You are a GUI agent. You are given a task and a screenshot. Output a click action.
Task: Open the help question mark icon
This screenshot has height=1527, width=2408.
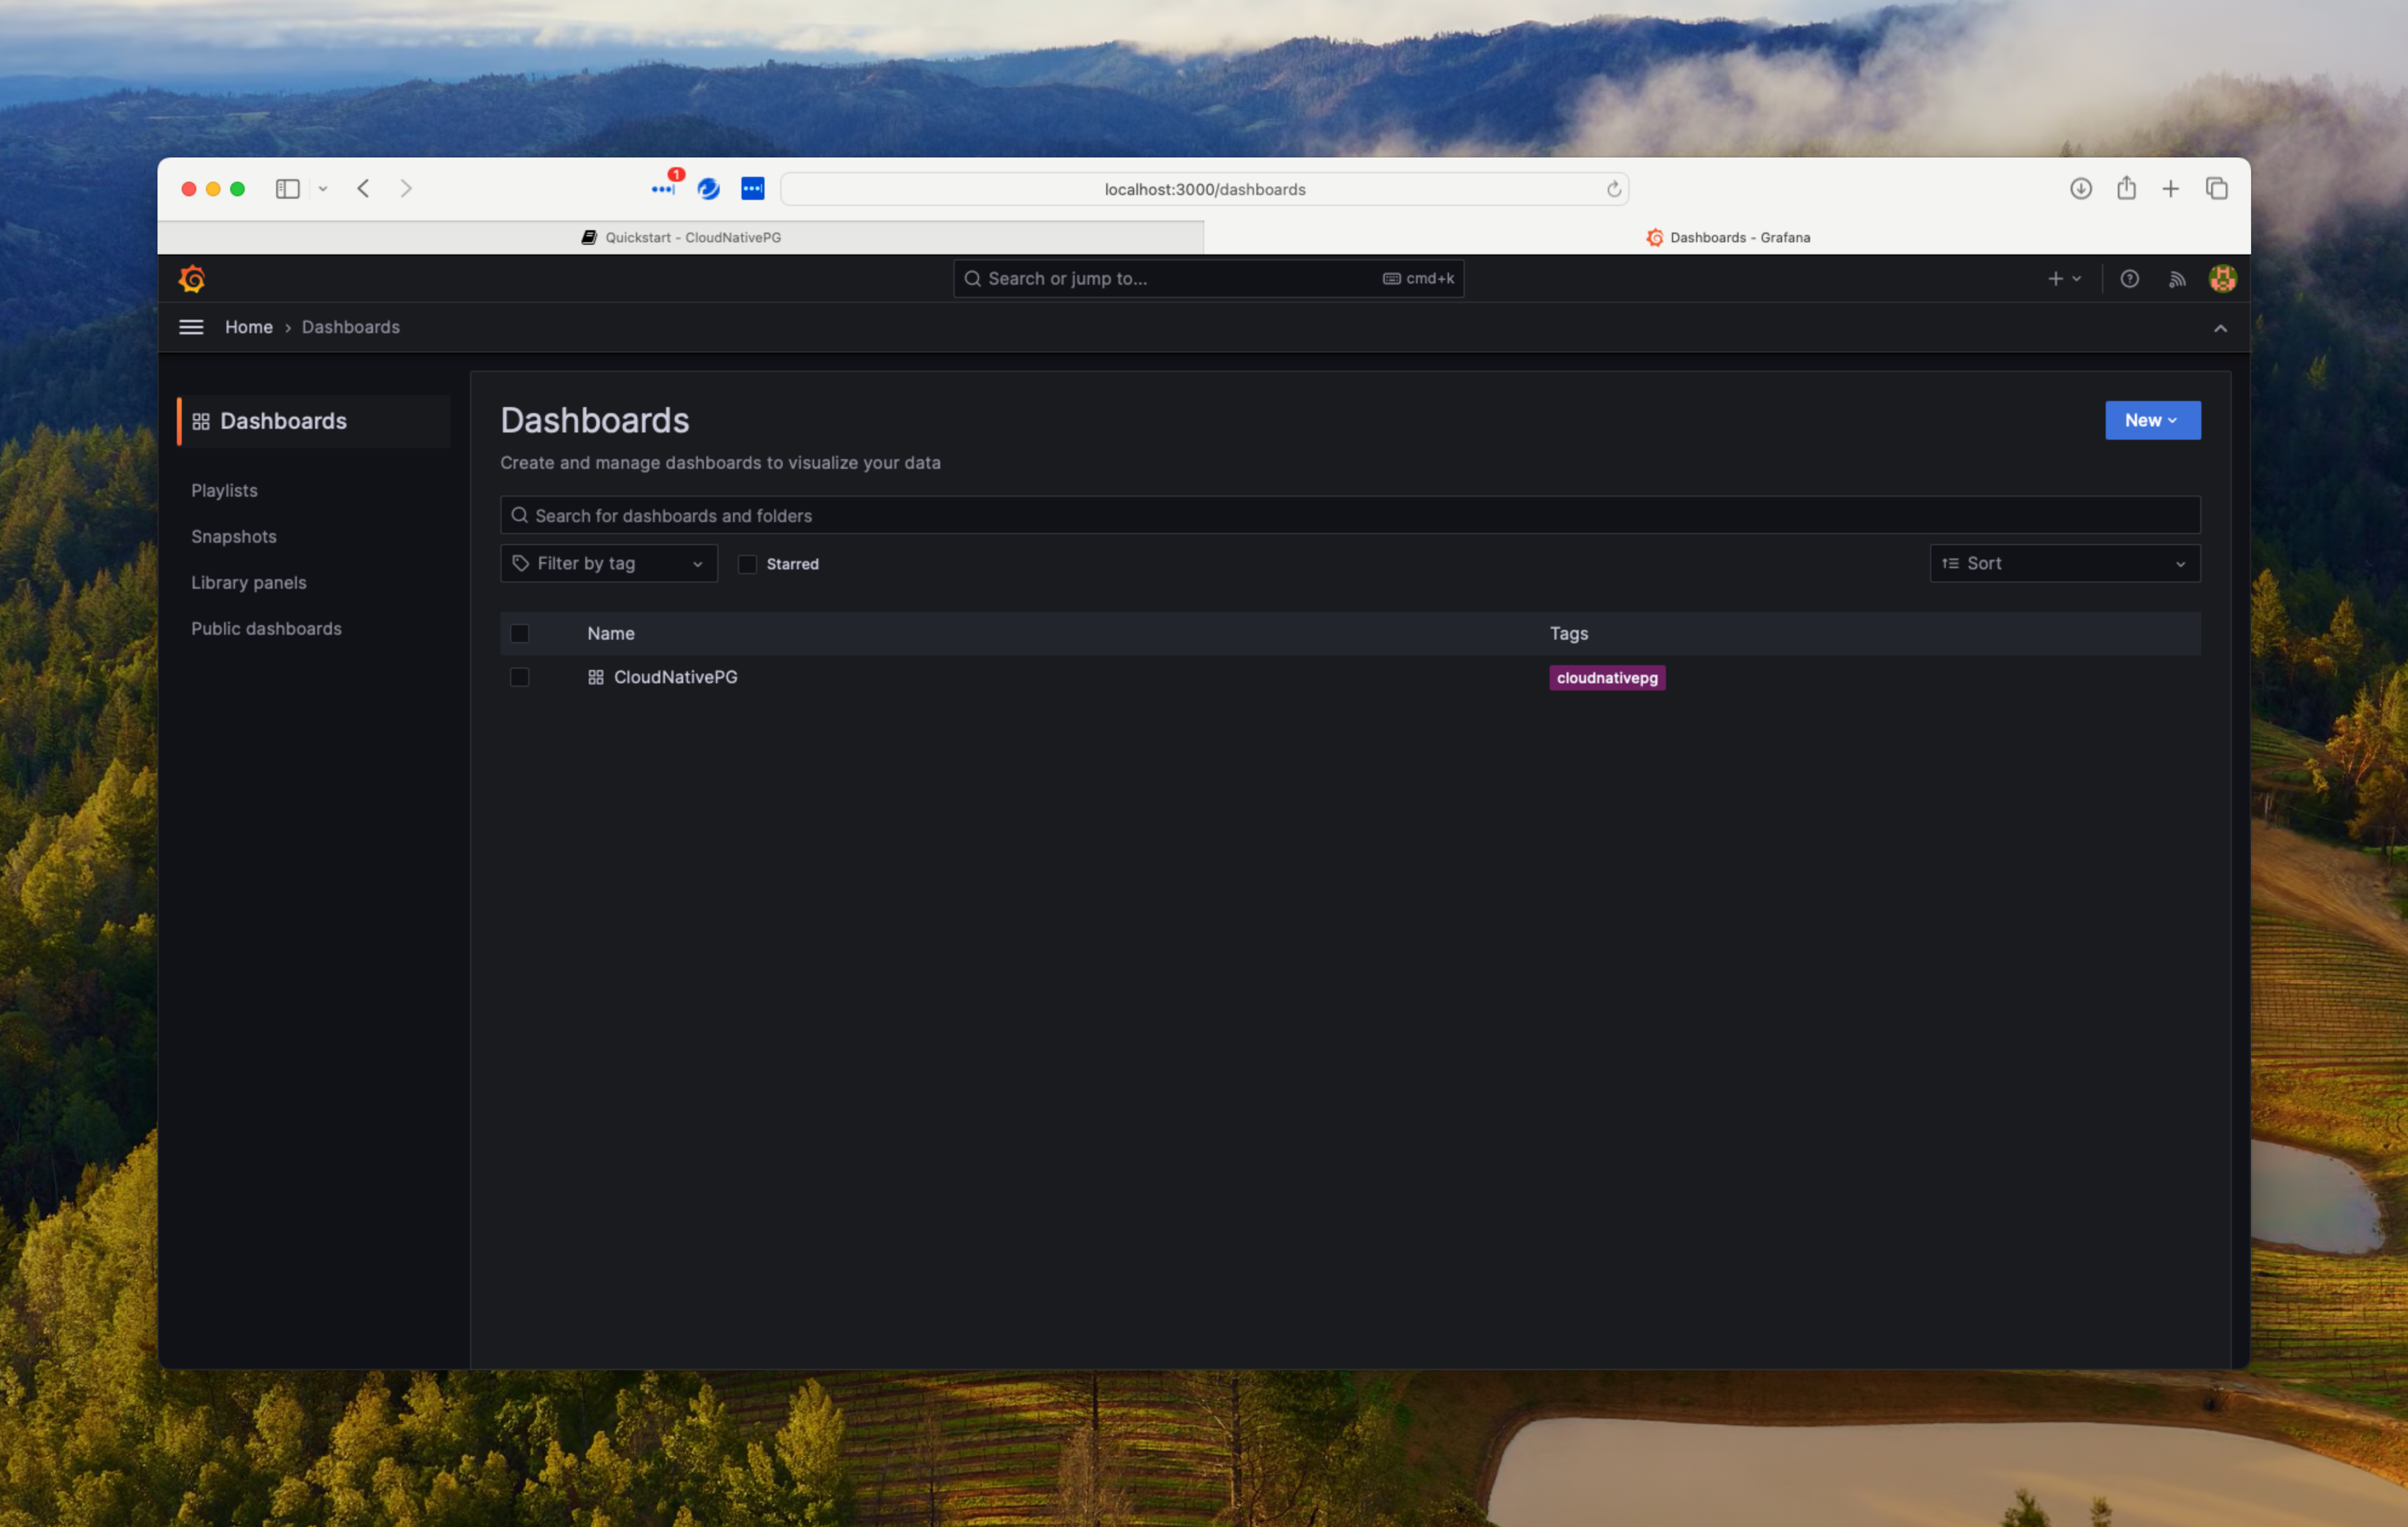(x=2129, y=279)
